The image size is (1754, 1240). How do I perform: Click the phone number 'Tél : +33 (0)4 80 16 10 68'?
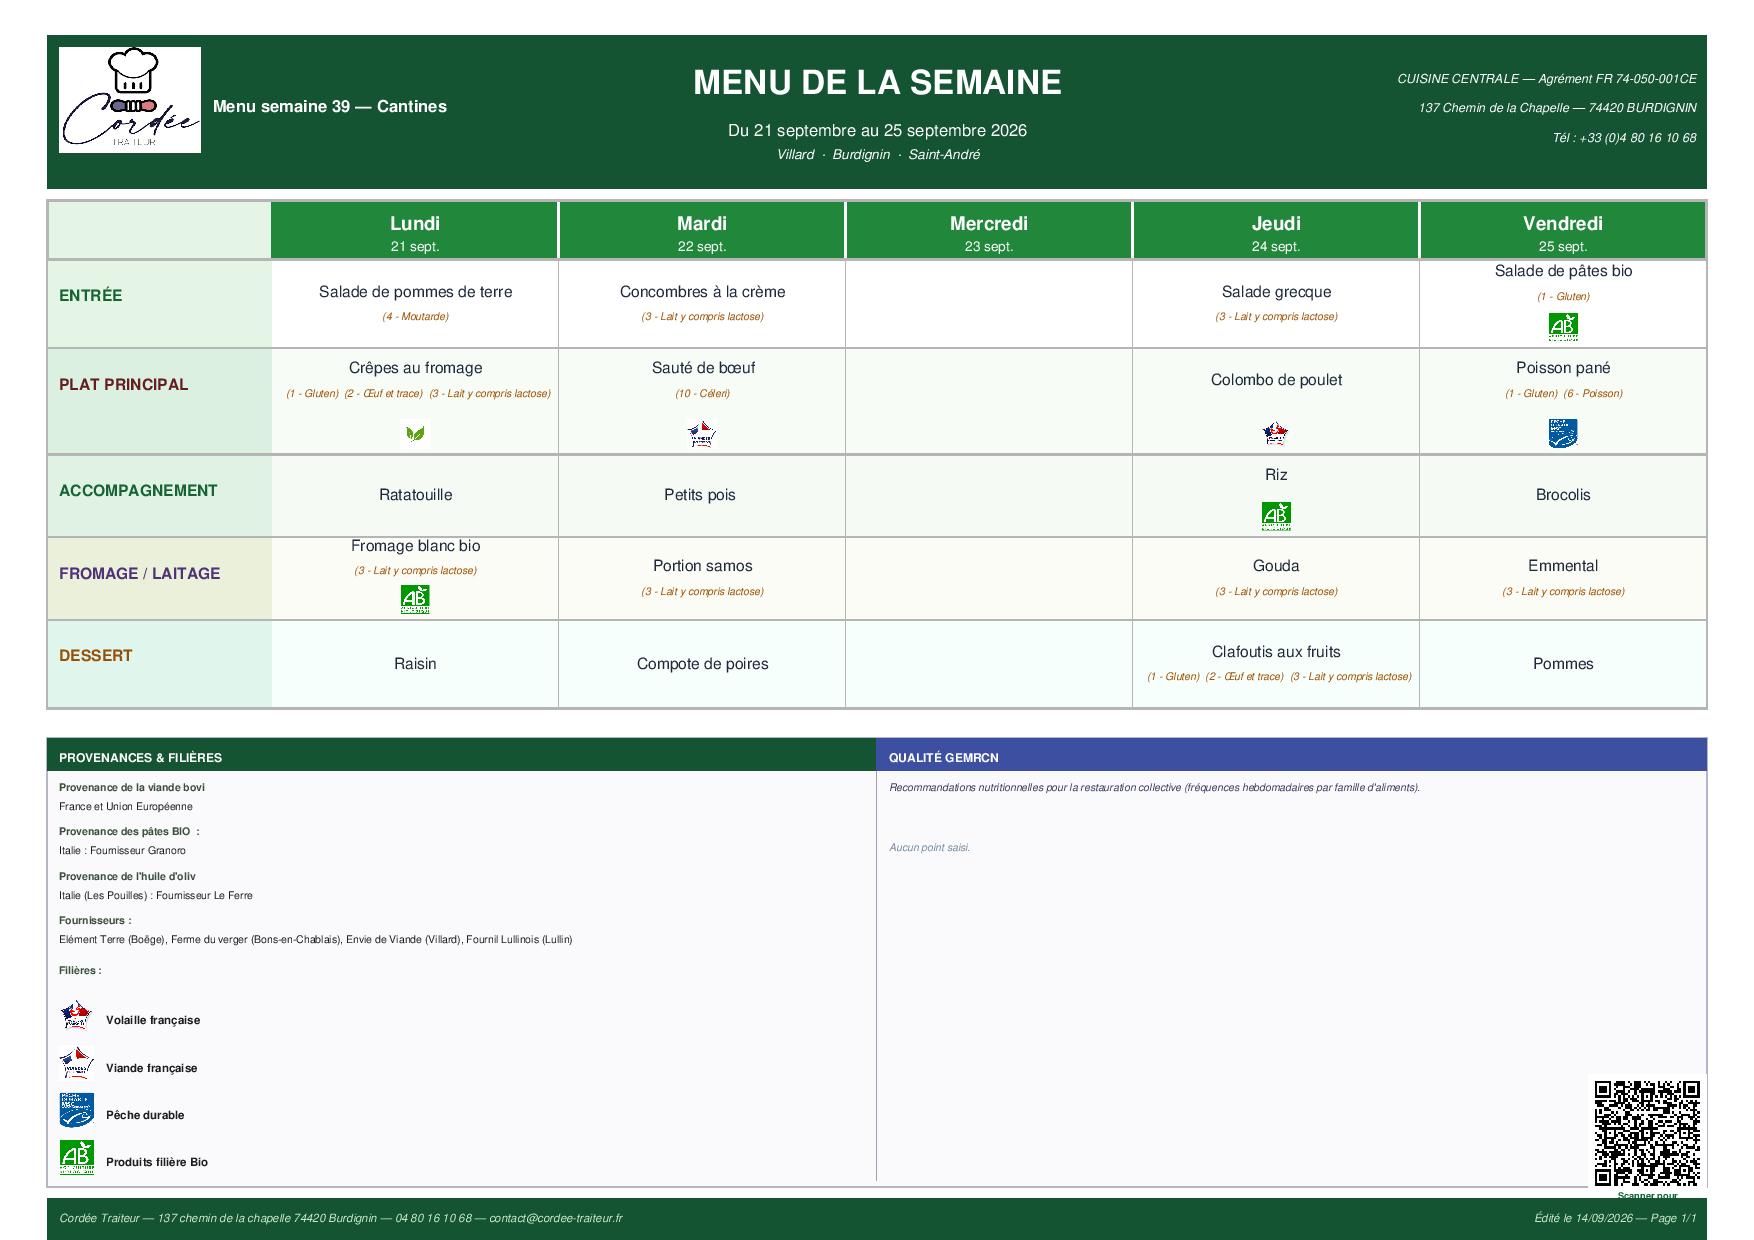pos(1624,138)
